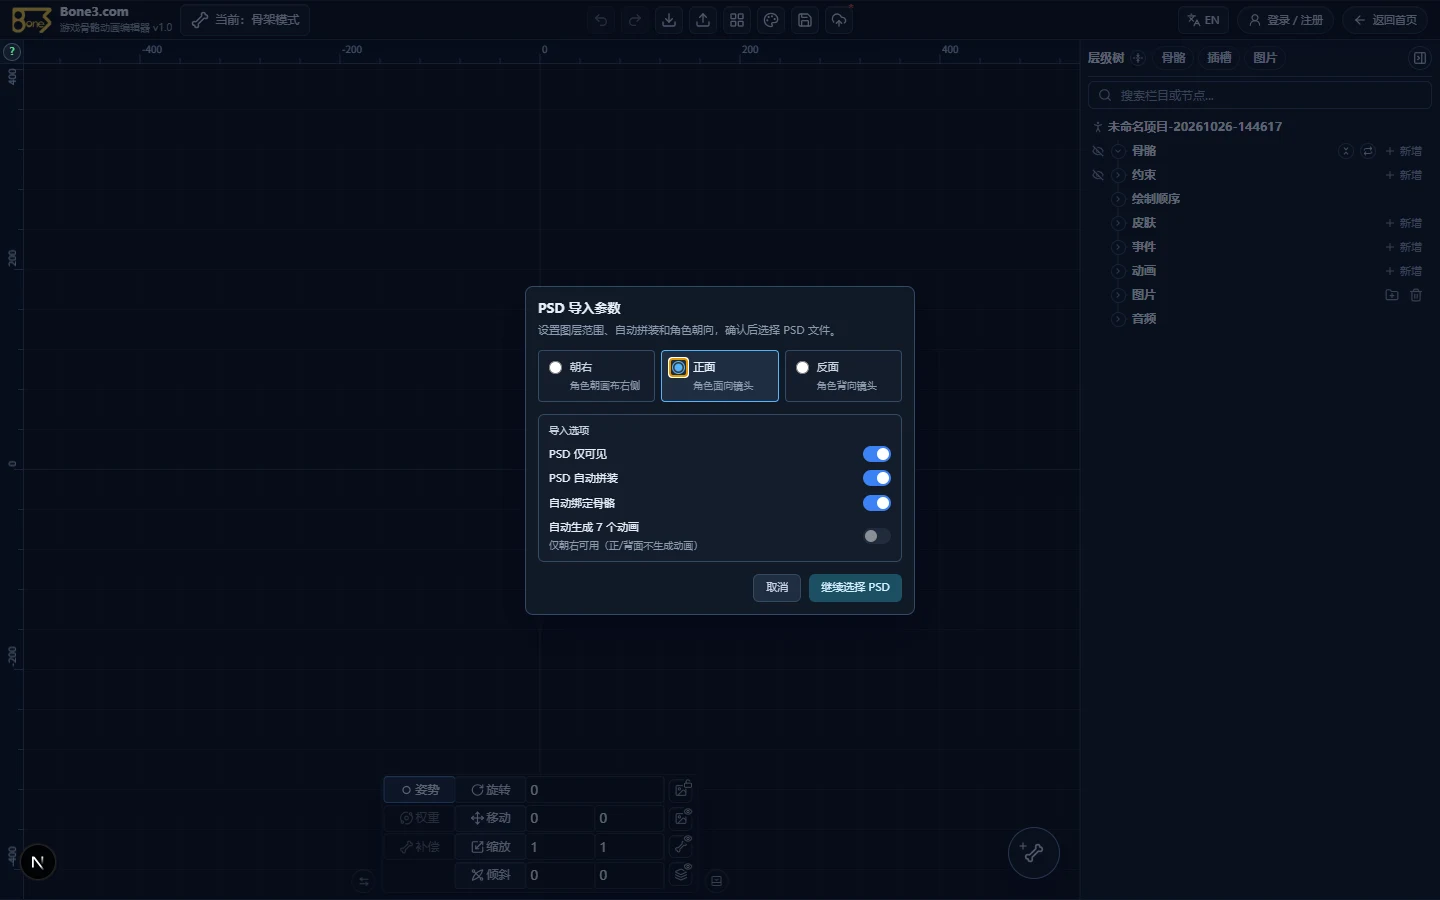This screenshot has width=1440, height=900.
Task: Expand the 皮肤 tree node
Action: (1118, 223)
